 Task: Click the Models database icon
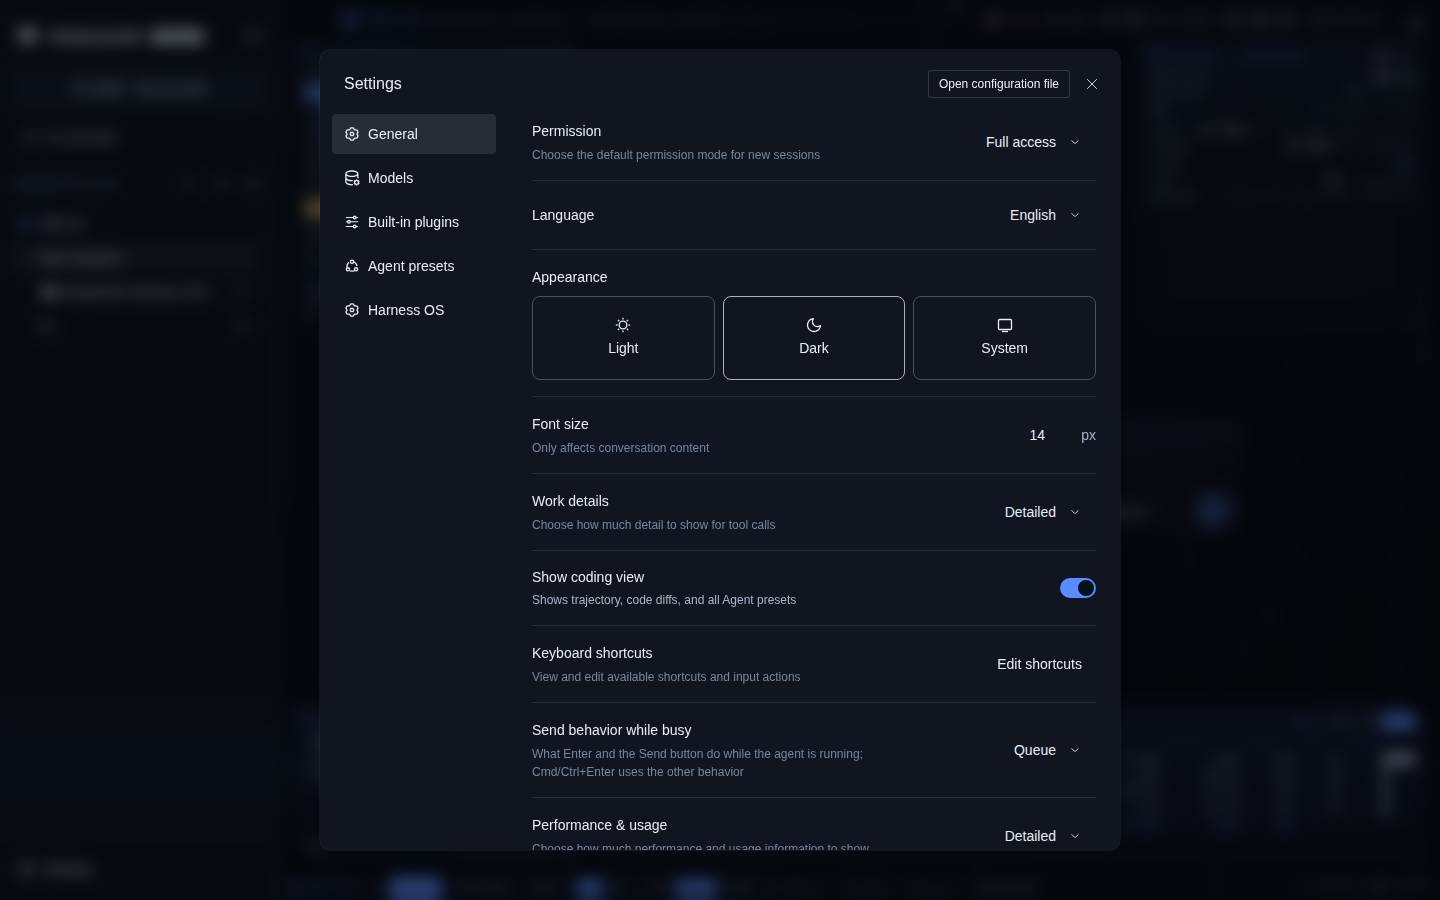[x=352, y=178]
